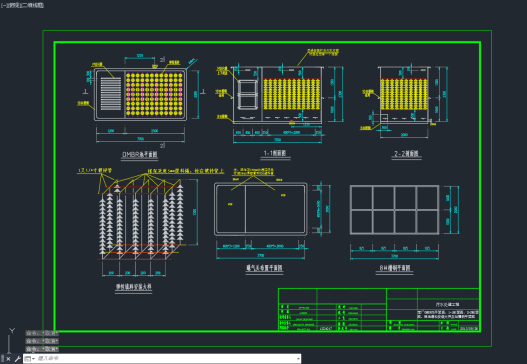Viewport: 527px width, 364px height.
Task: Click the UCS Y-axis icon
Action: click(x=12, y=331)
